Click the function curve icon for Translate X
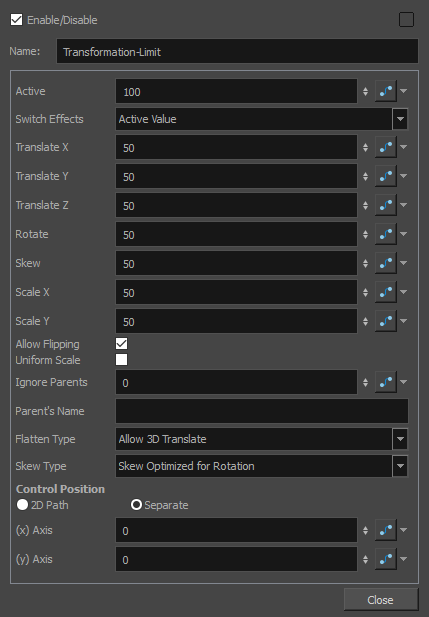 [x=386, y=147]
